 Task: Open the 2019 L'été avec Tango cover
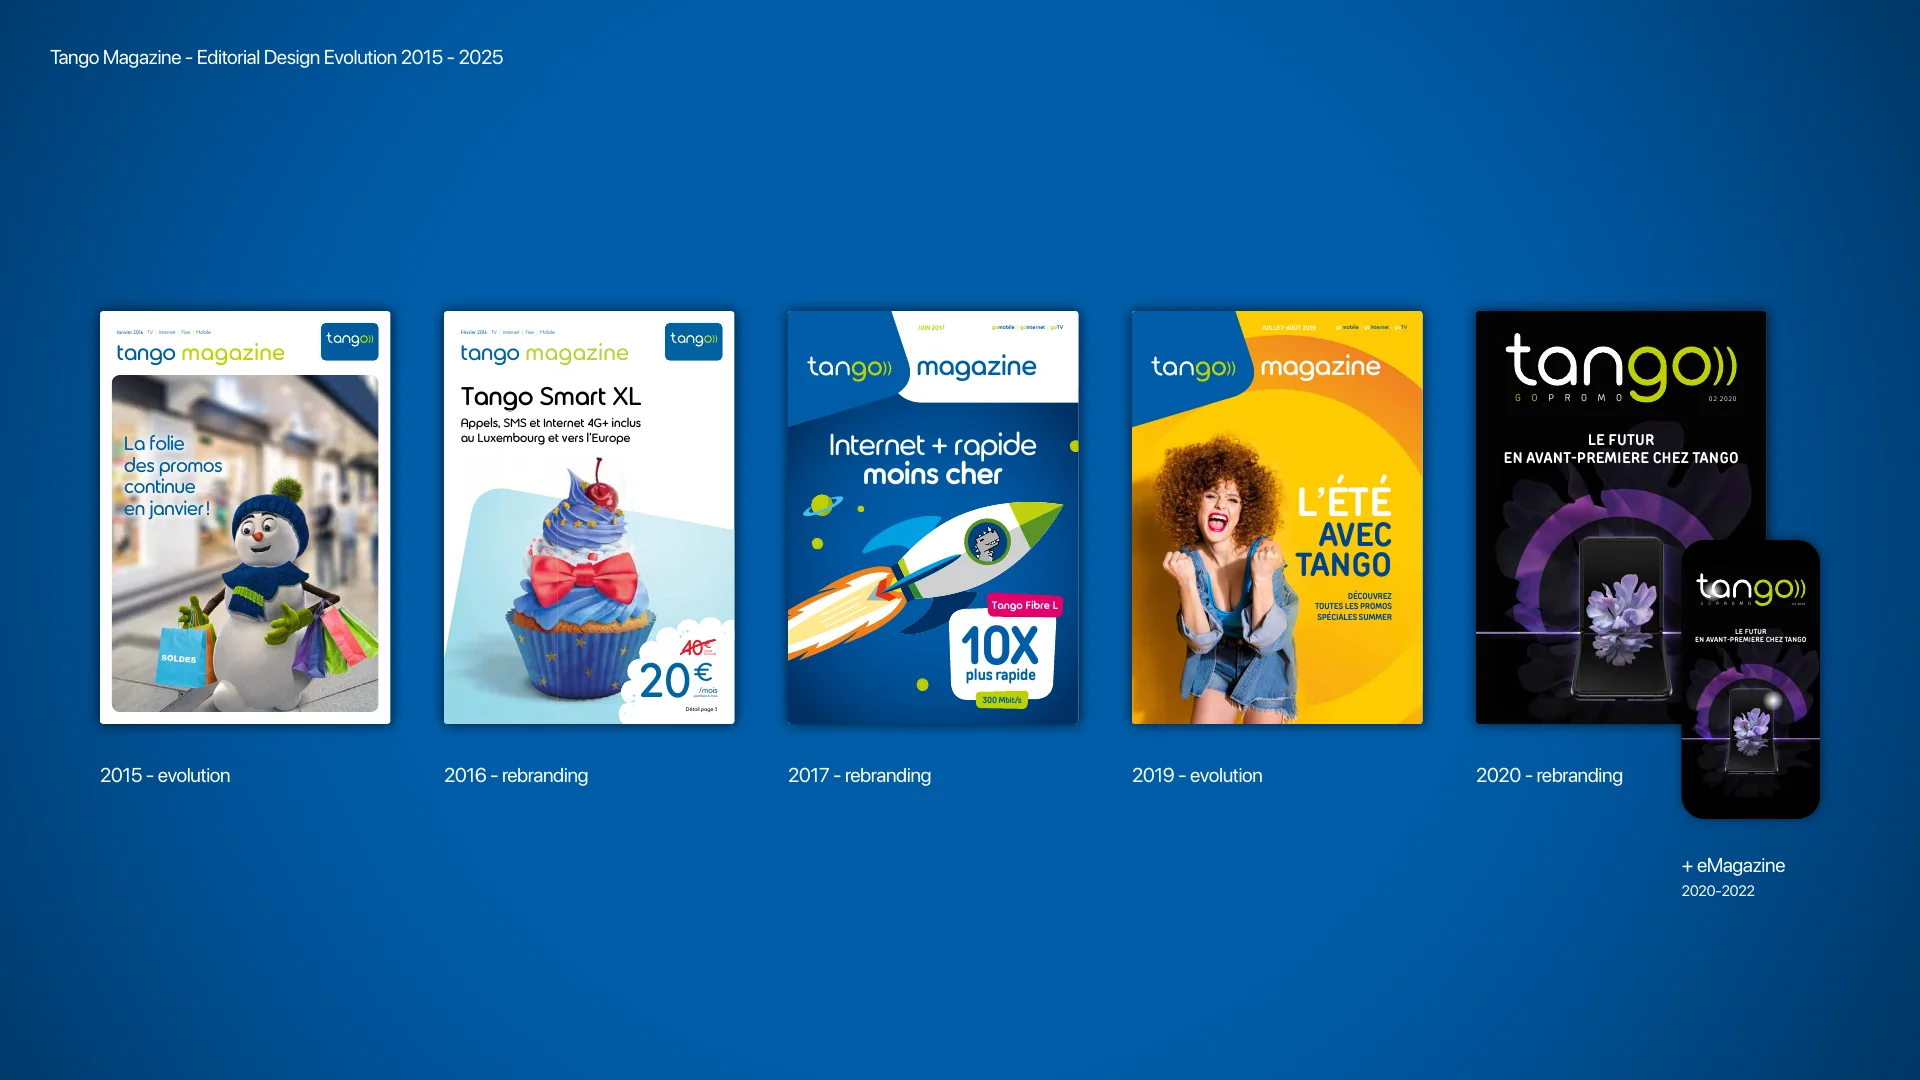(1277, 517)
